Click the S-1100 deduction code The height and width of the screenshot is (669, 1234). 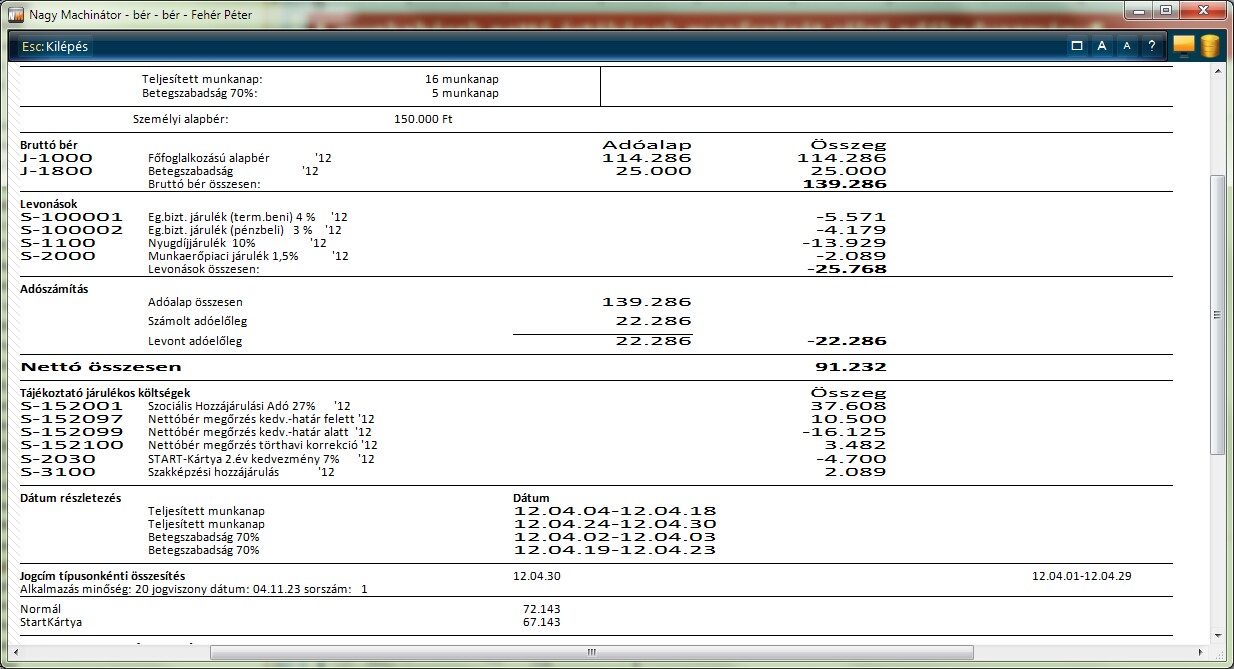pyautogui.click(x=57, y=243)
